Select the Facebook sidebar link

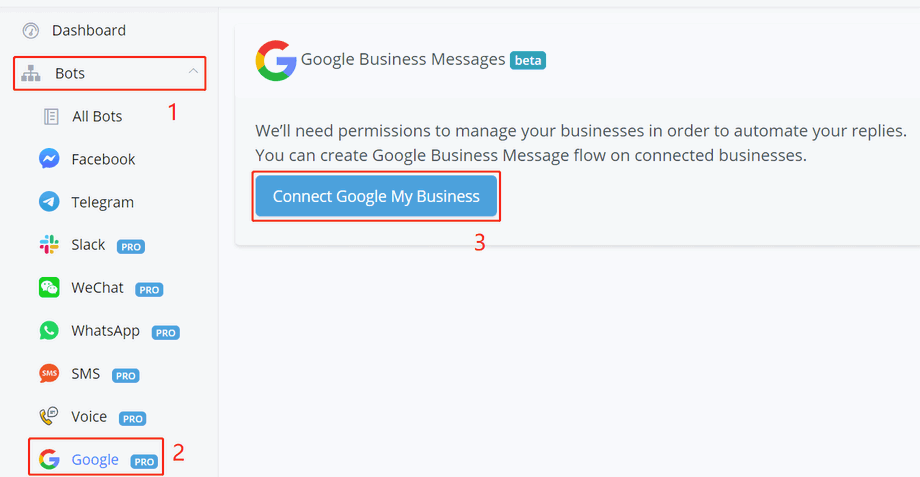103,159
